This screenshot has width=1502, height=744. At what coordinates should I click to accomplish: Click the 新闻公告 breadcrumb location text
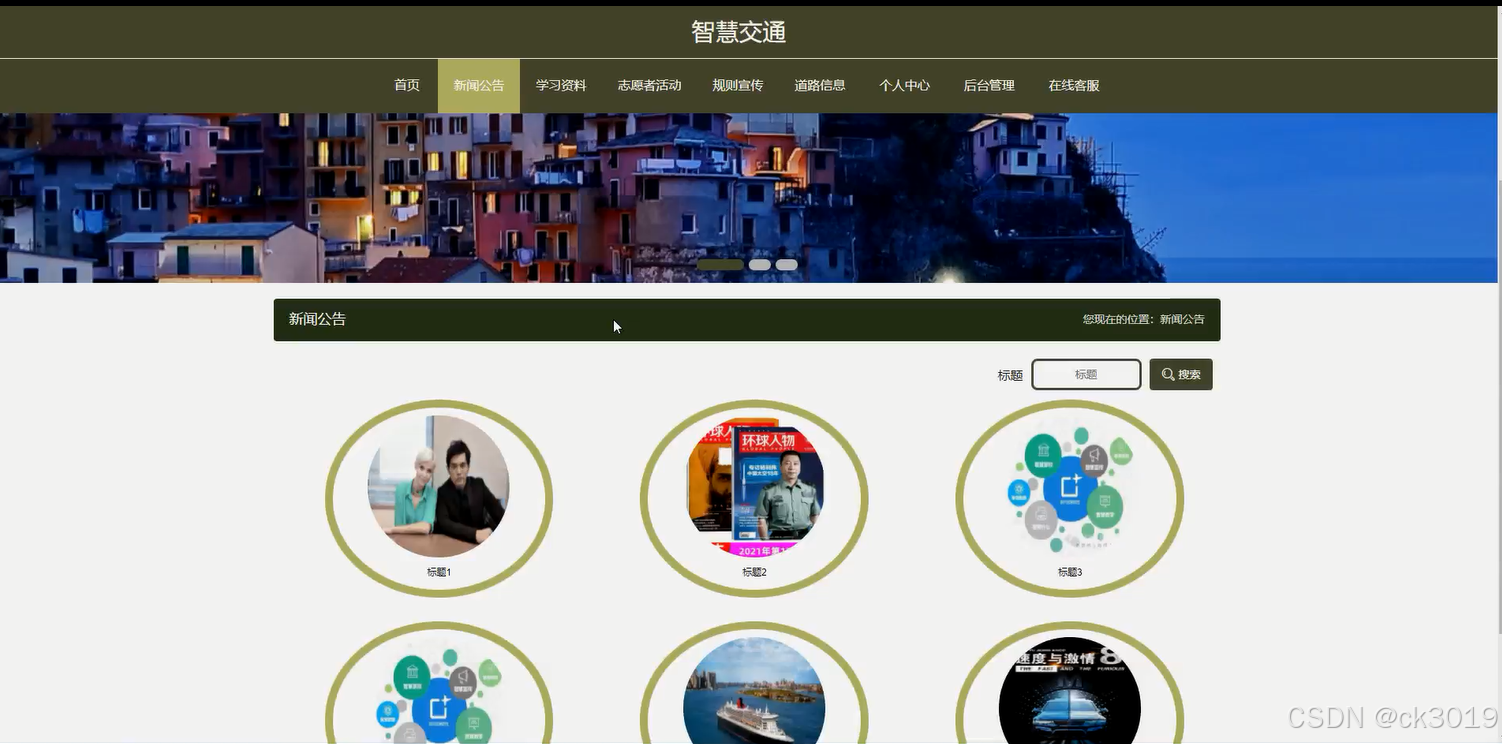pyautogui.click(x=1182, y=320)
